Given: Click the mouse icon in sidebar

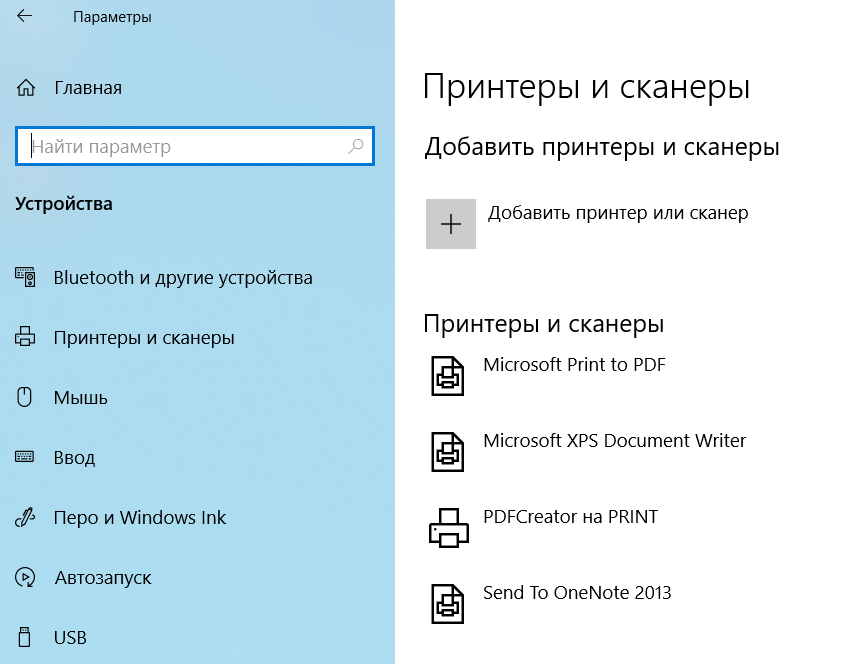Looking at the screenshot, I should point(26,398).
